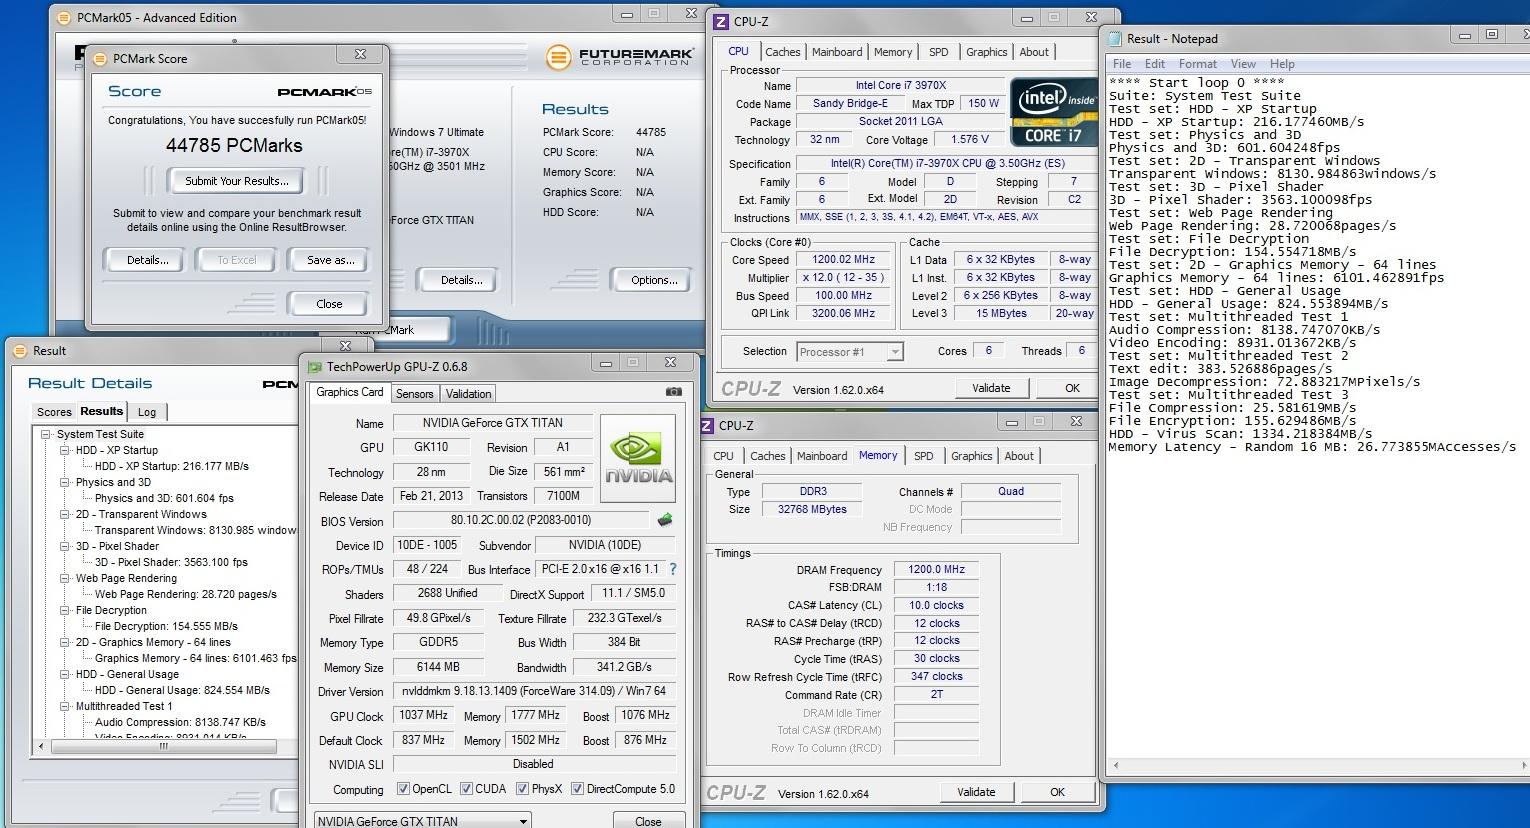
Task: Open Notepad File menu
Action: point(1122,64)
